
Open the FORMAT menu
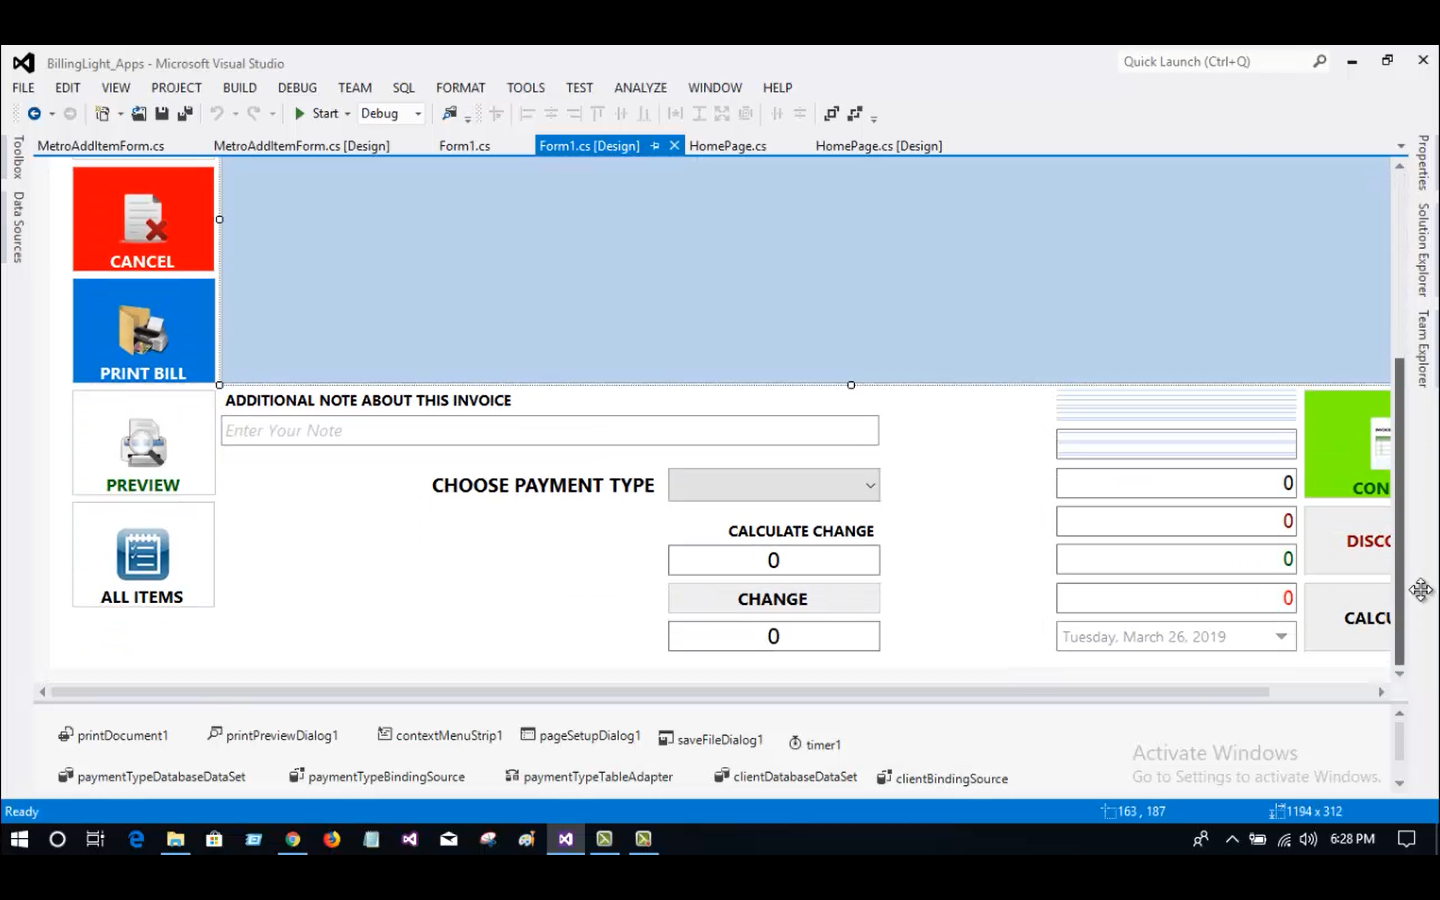coord(460,87)
